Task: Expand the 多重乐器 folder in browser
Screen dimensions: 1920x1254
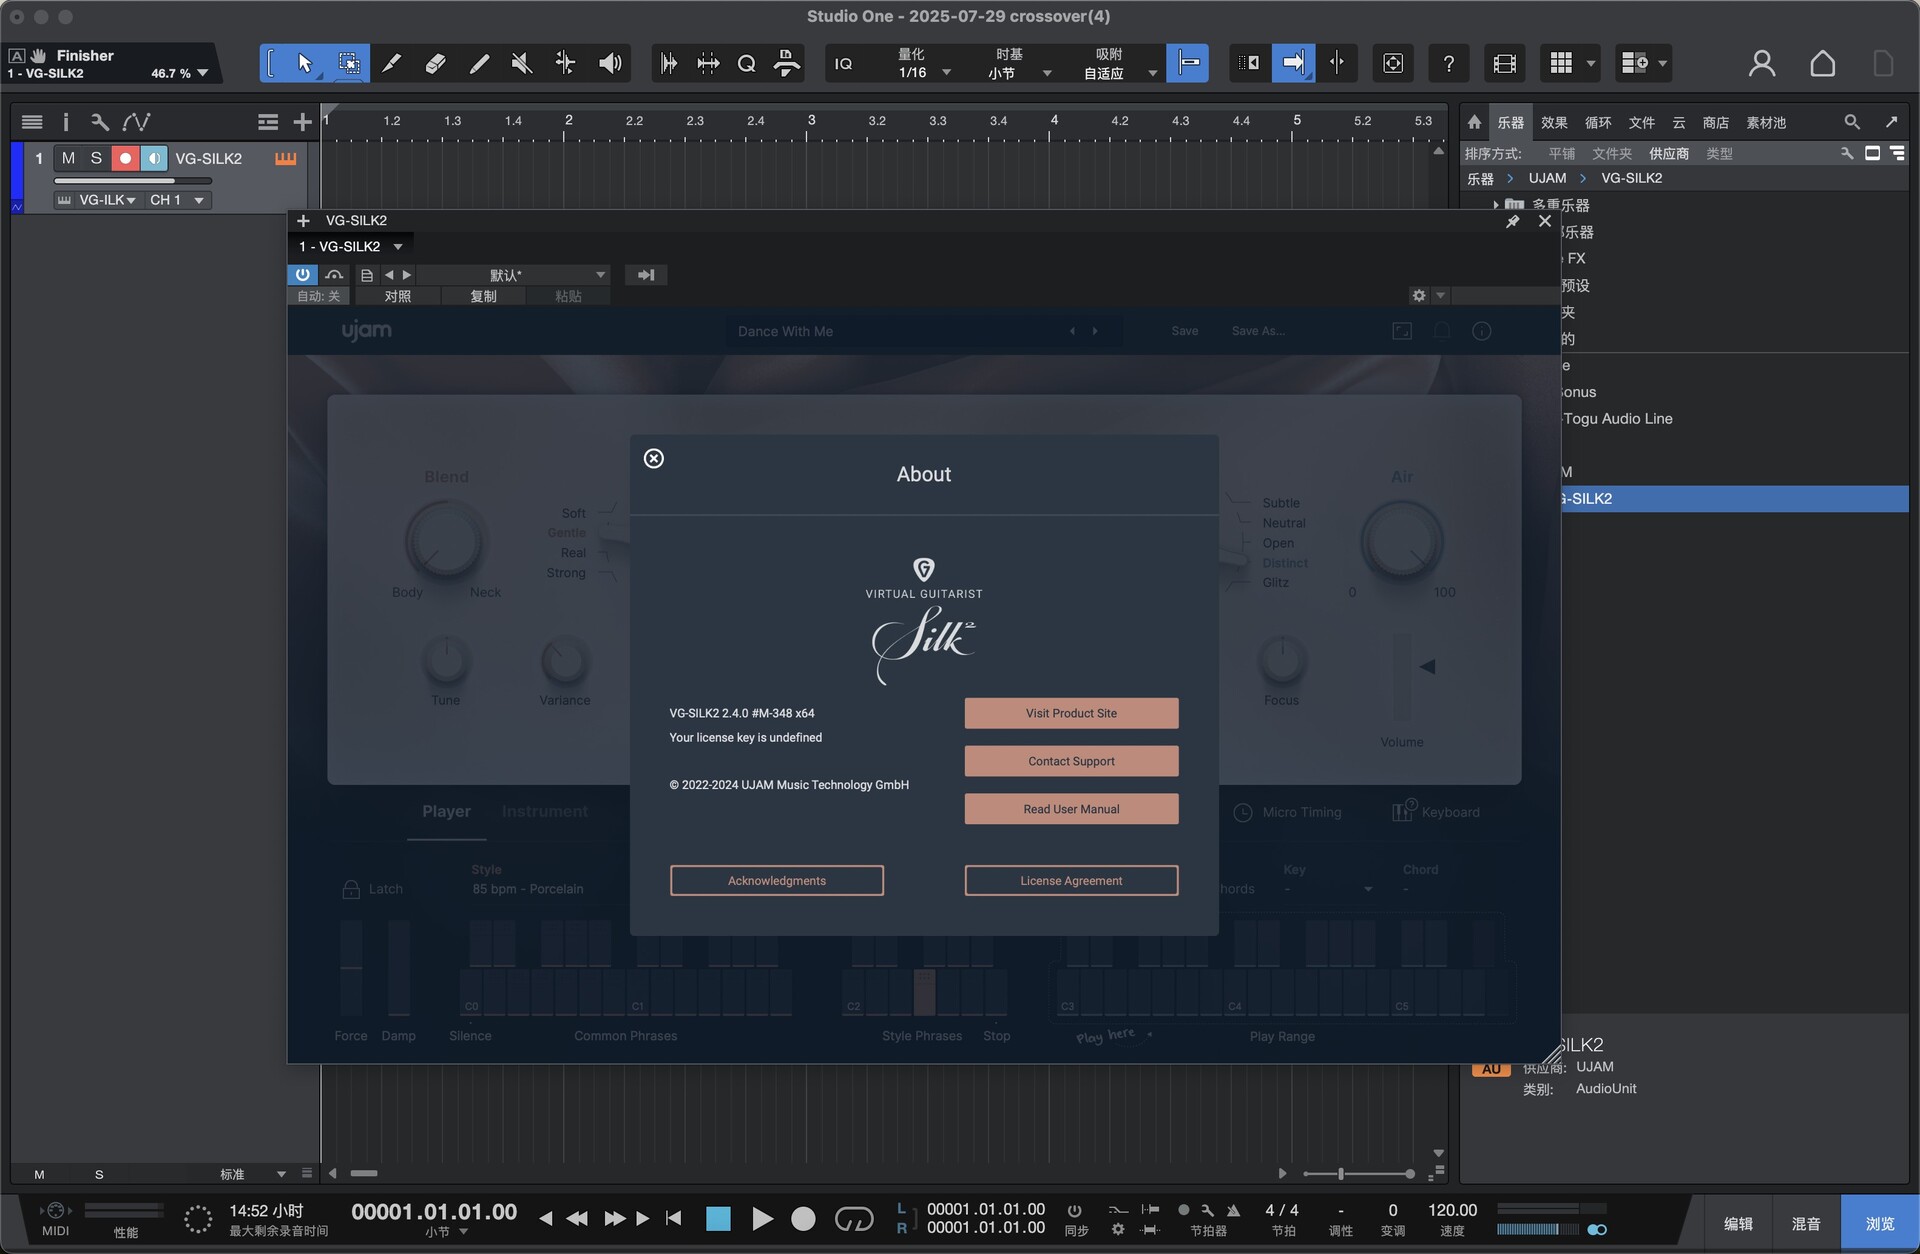Action: coord(1496,205)
